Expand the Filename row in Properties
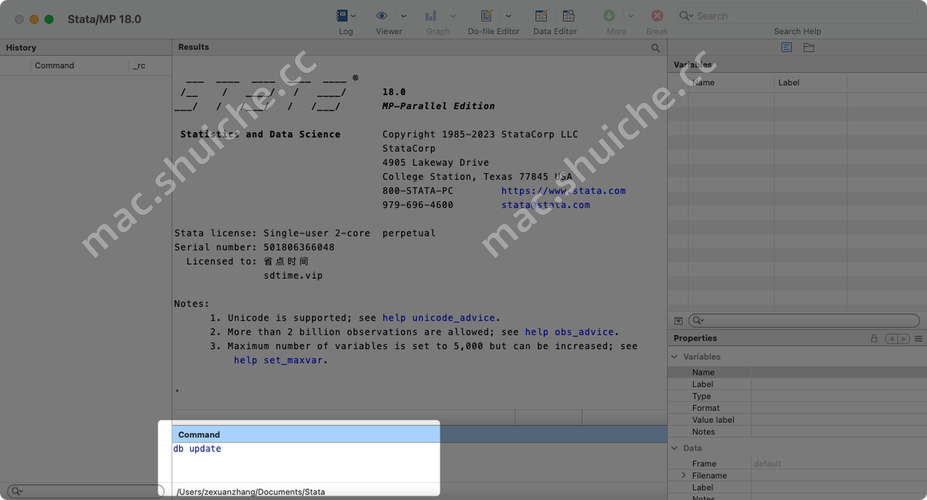927x500 pixels. (x=684, y=476)
